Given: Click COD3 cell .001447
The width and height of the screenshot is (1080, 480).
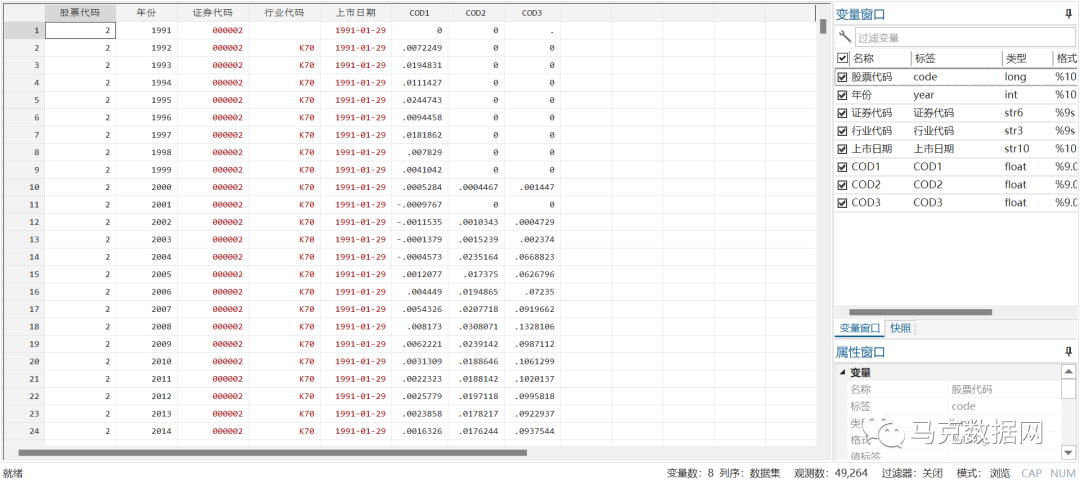Looking at the screenshot, I should click(531, 187).
